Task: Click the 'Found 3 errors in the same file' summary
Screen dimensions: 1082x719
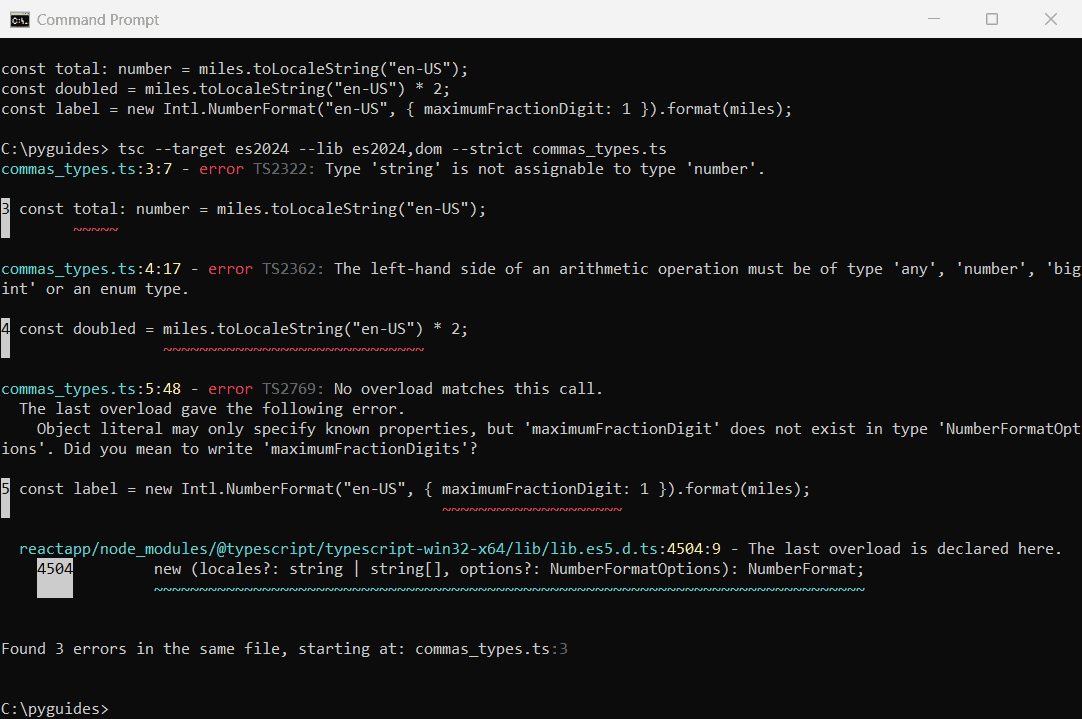Action: click(284, 649)
